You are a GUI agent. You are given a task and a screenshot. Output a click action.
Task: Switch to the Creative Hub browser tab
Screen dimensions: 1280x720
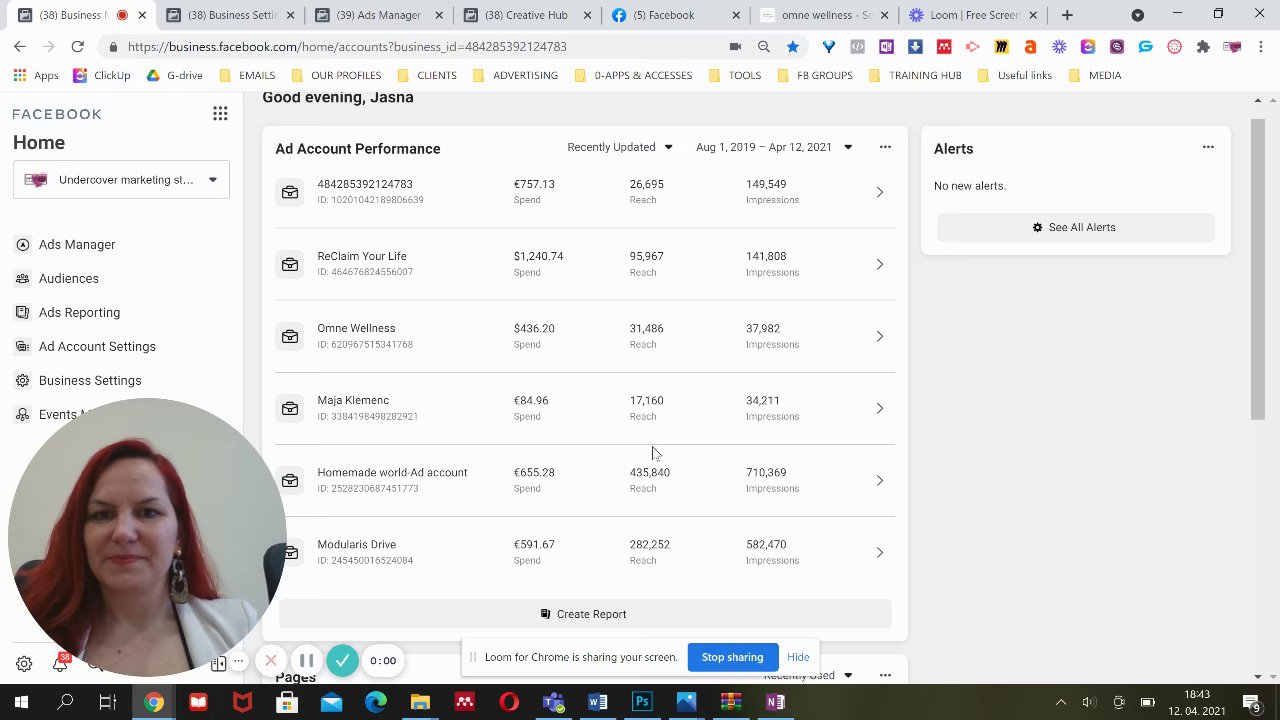528,15
